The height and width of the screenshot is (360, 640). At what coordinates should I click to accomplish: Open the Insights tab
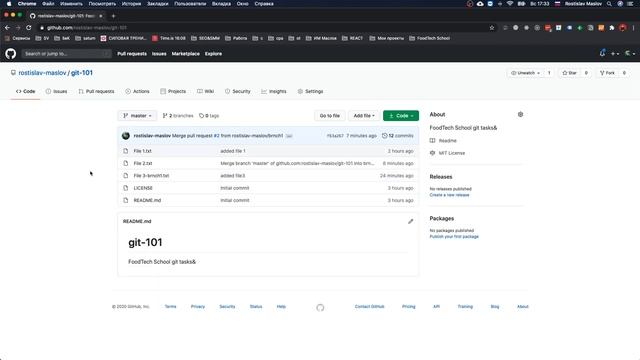274,91
